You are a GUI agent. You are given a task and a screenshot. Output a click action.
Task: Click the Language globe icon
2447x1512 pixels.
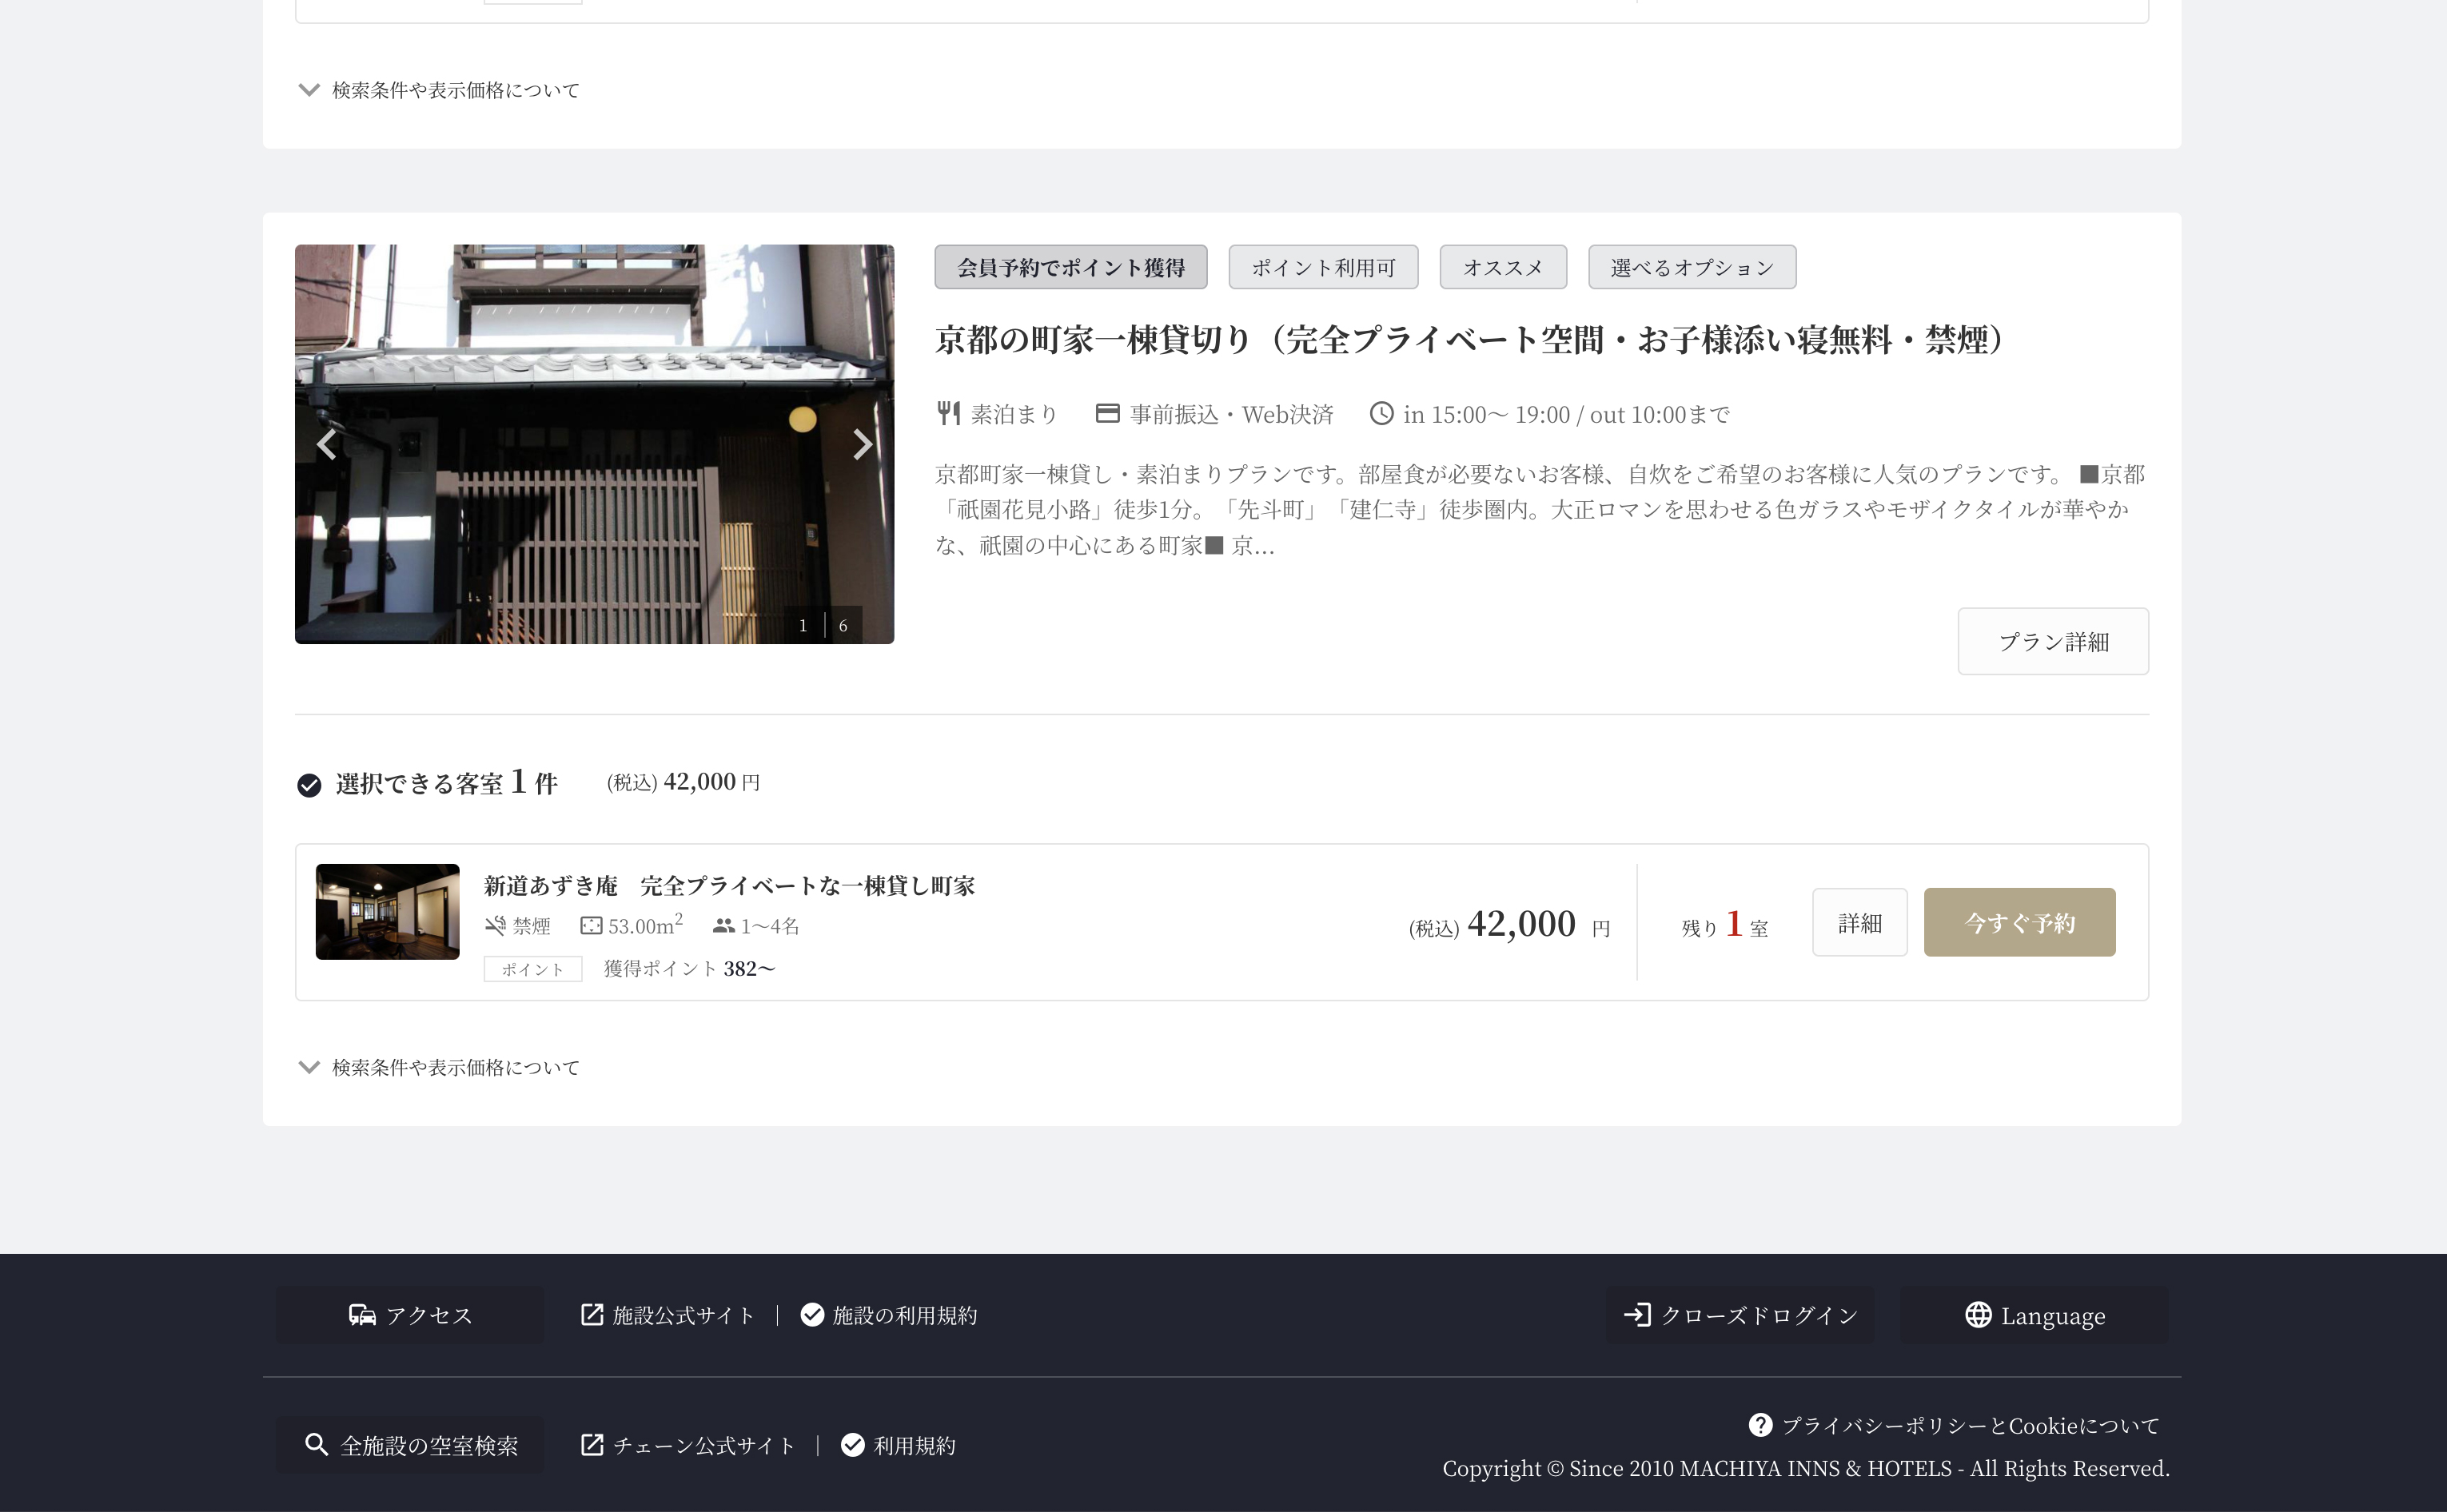pos(1978,1315)
